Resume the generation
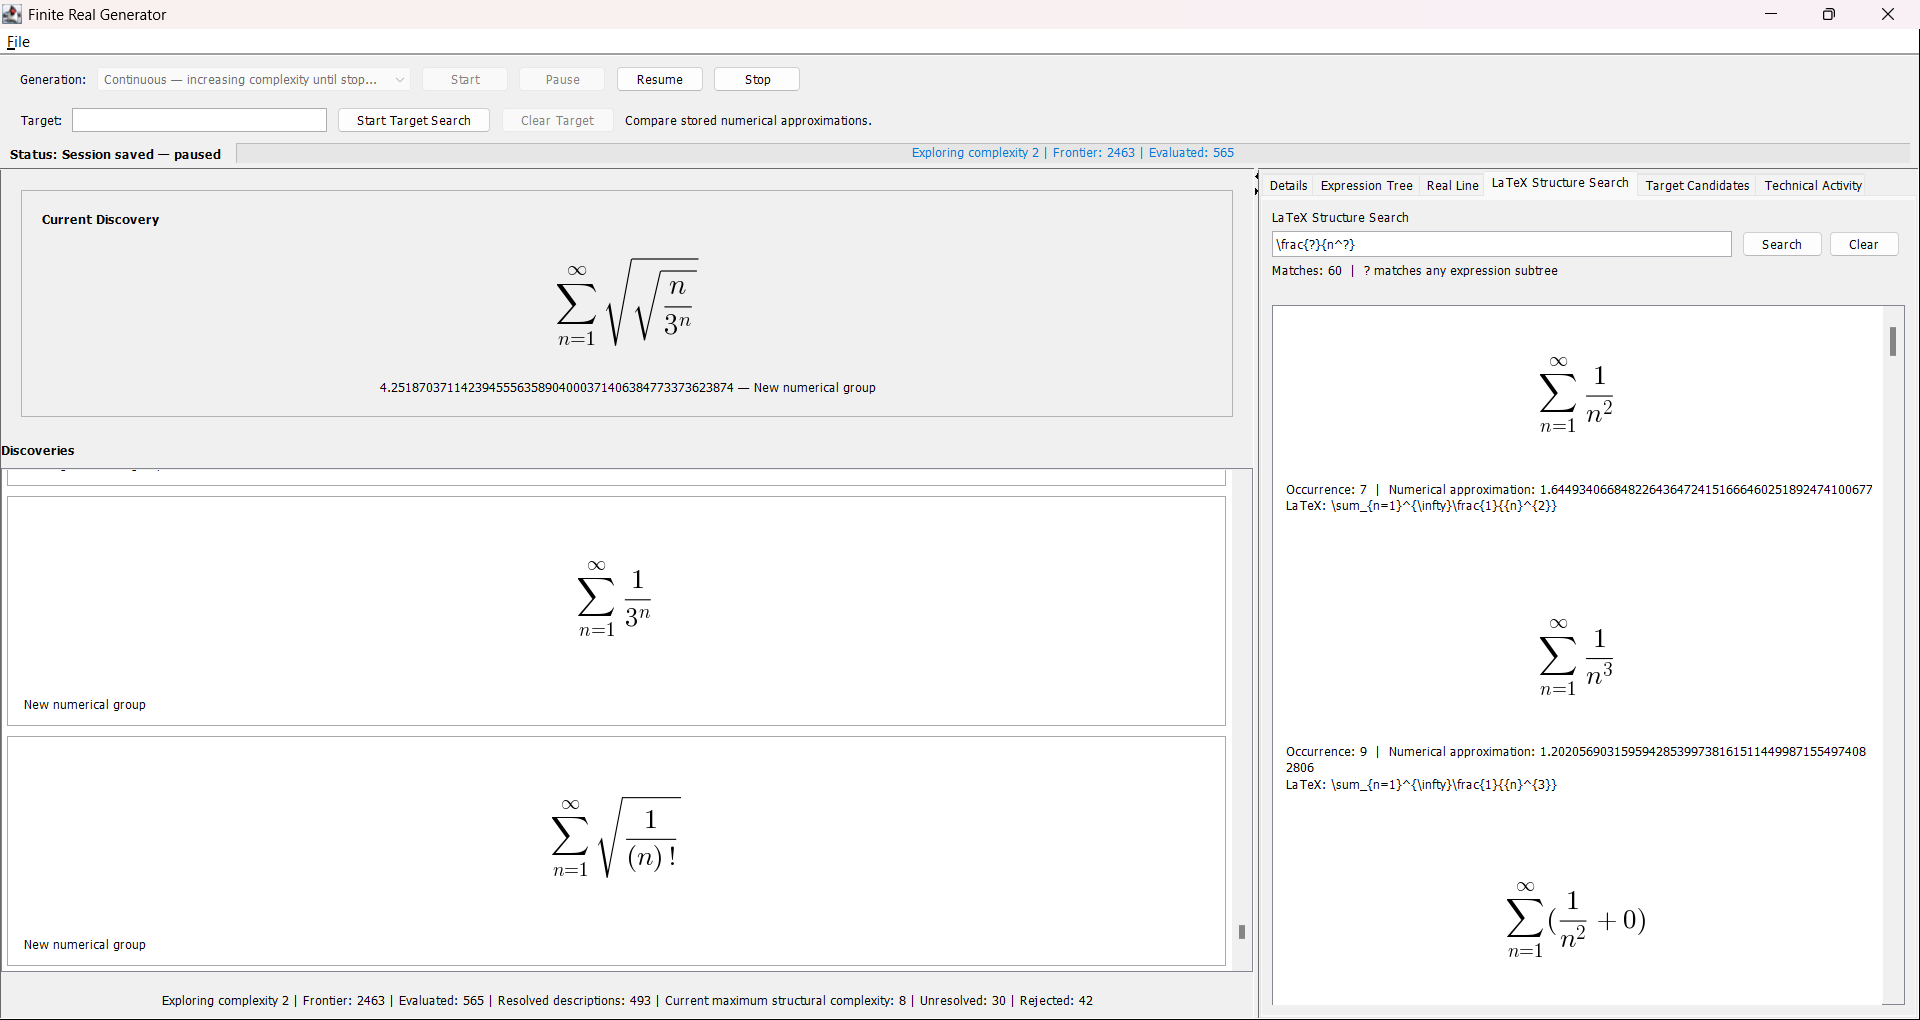 (x=660, y=80)
